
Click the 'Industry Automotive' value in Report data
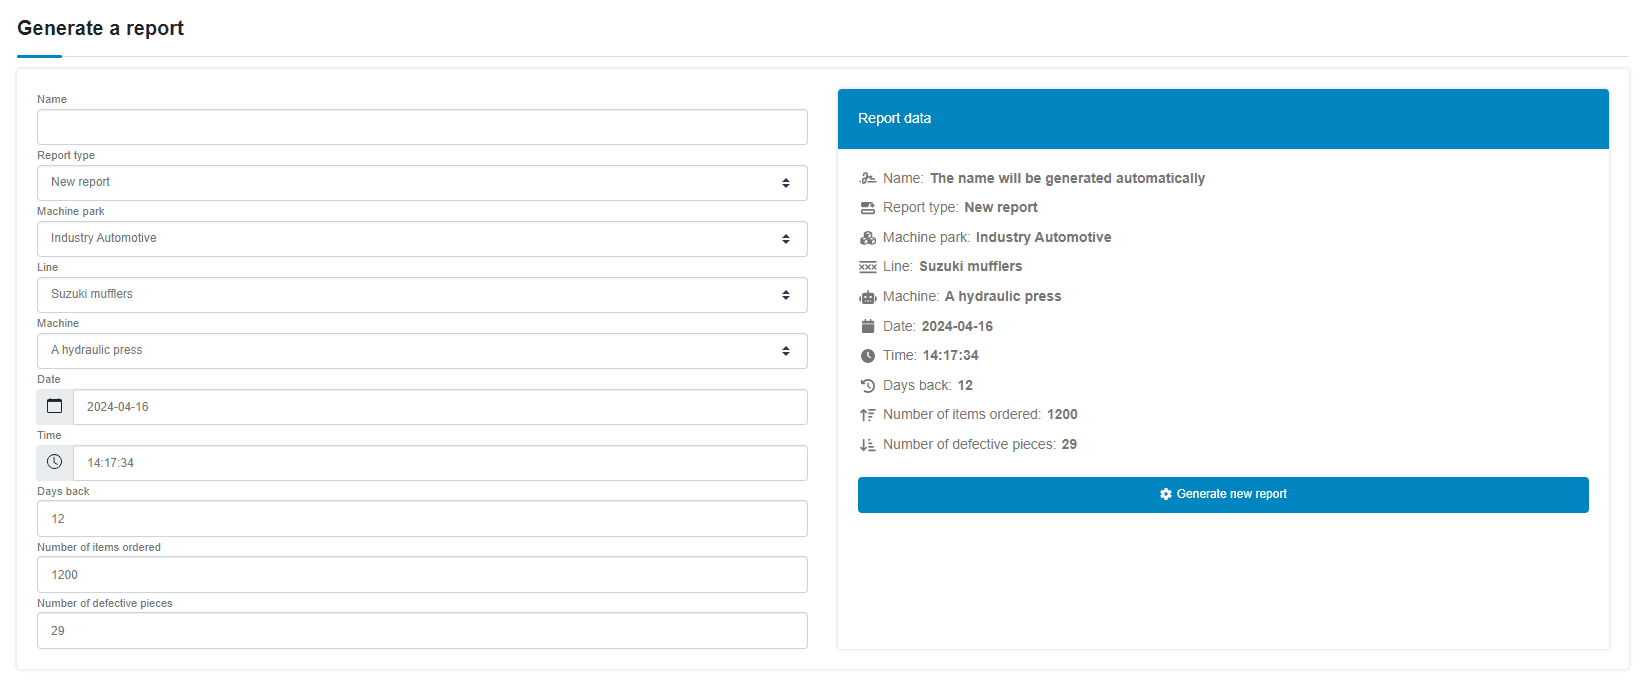(1043, 237)
